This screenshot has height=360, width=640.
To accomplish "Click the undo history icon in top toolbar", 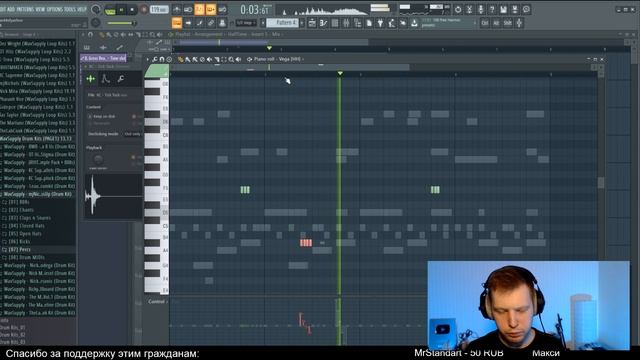I will coord(458,9).
